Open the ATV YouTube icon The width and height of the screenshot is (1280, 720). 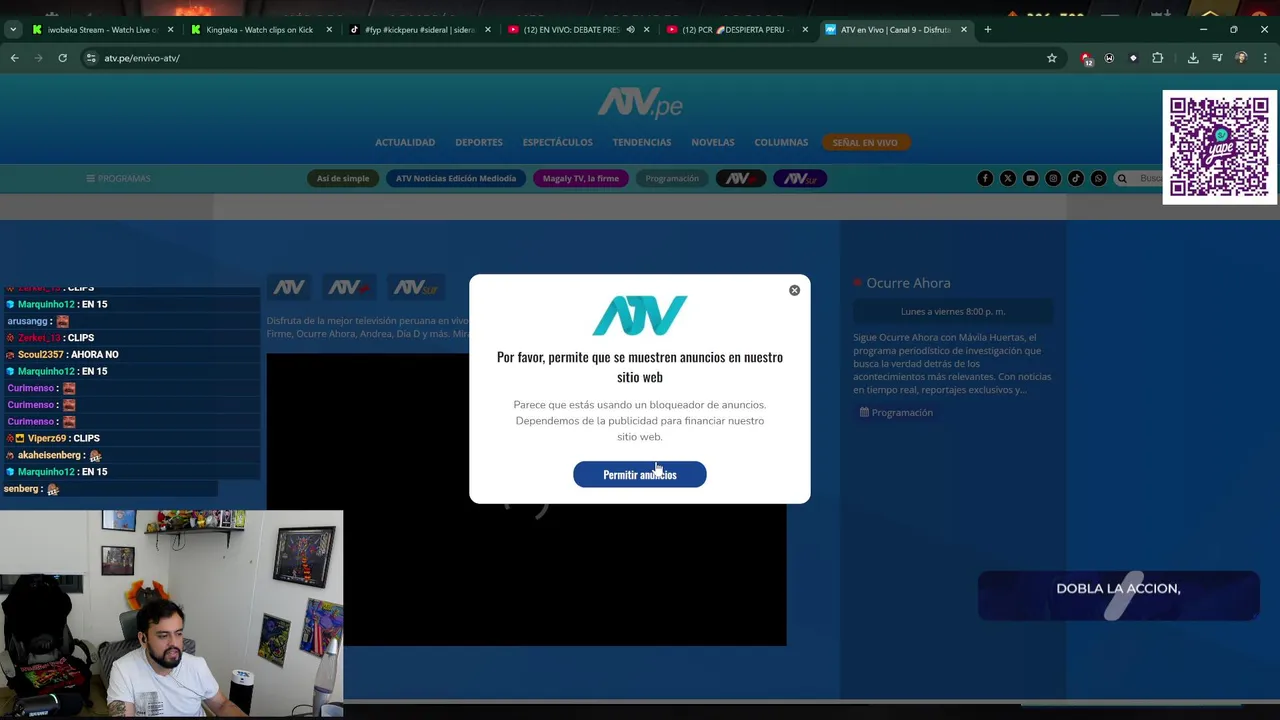coord(1030,178)
